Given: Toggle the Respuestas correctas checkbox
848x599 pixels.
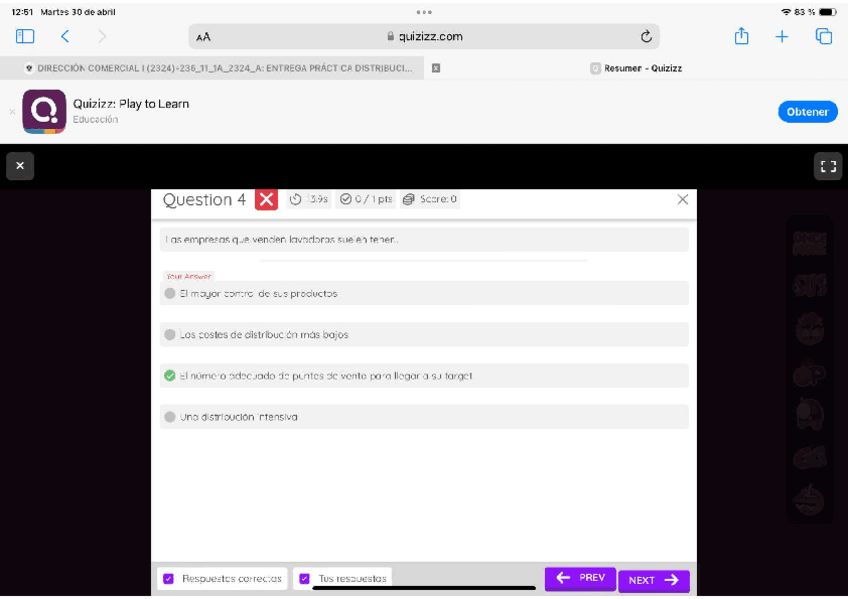Looking at the screenshot, I should point(168,578).
